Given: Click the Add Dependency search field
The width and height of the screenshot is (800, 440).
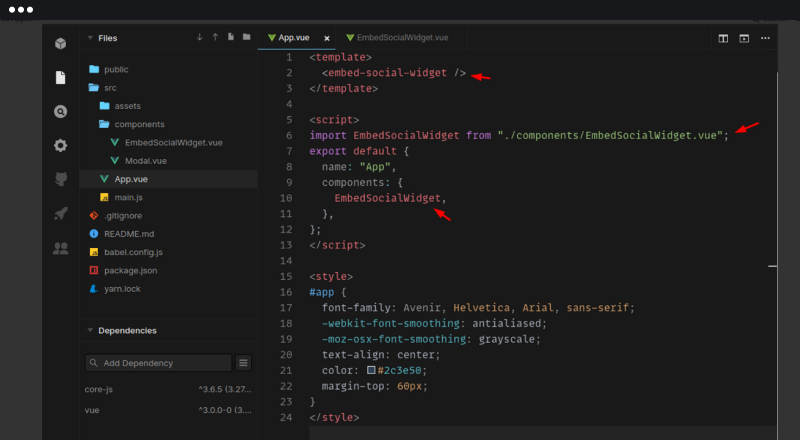Looking at the screenshot, I should coord(158,363).
